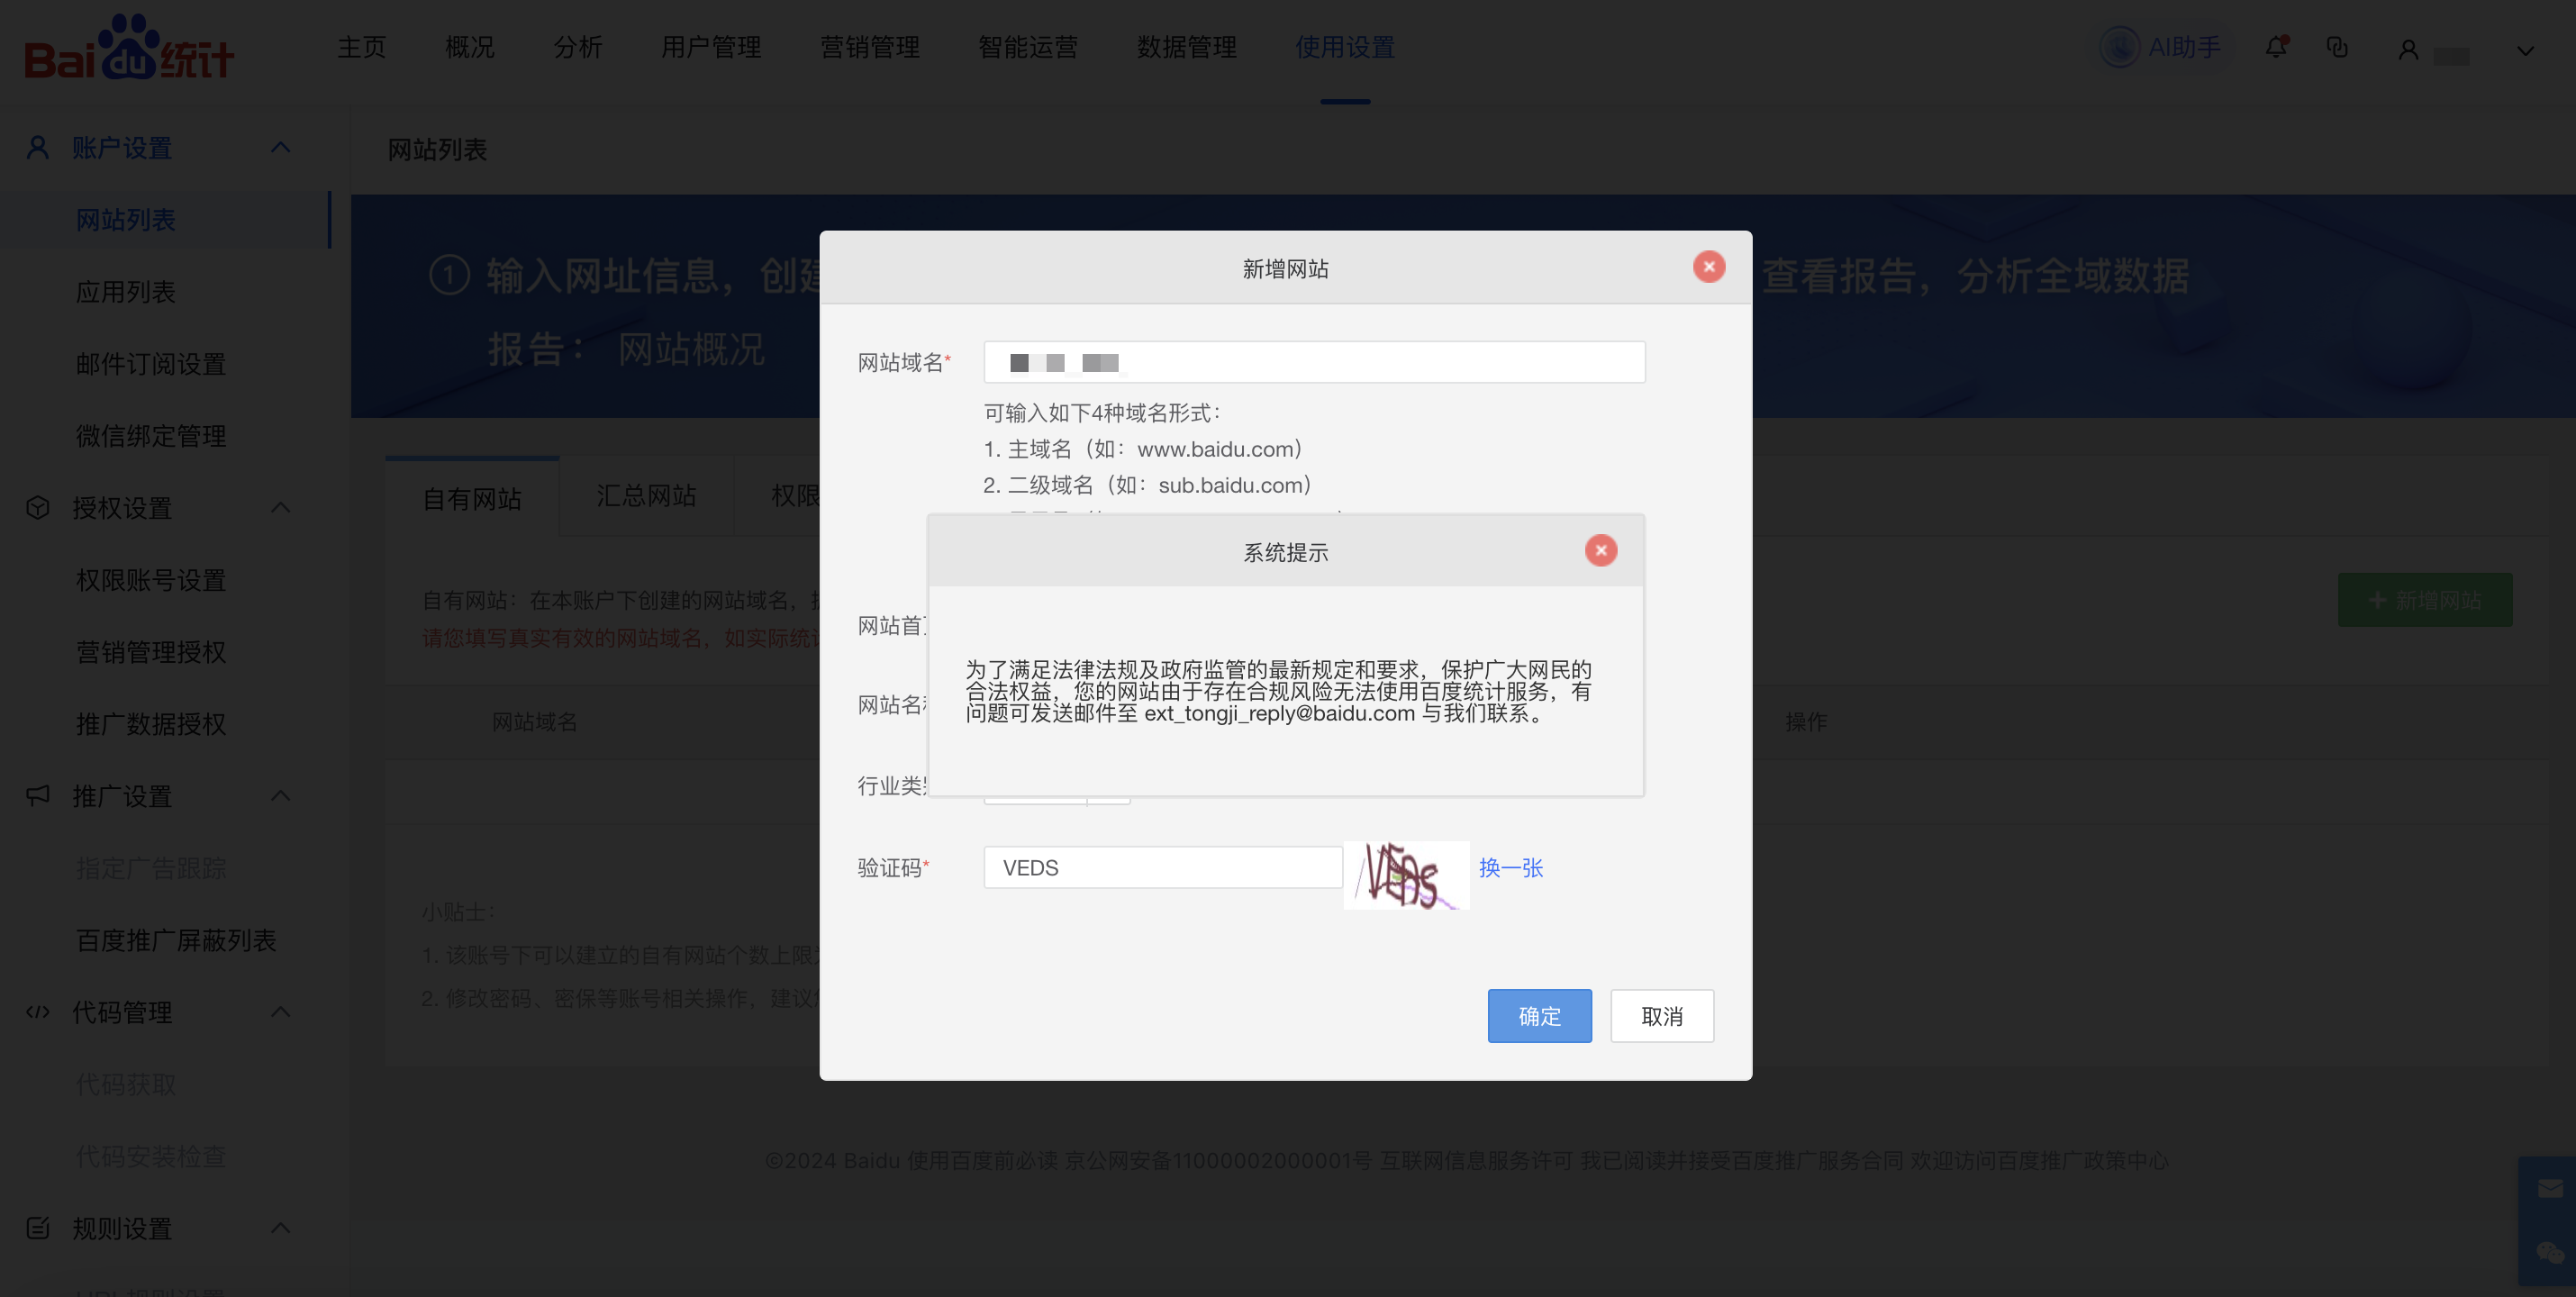Click 换一张 to refresh captcha
The image size is (2576, 1297).
[x=1511, y=867]
